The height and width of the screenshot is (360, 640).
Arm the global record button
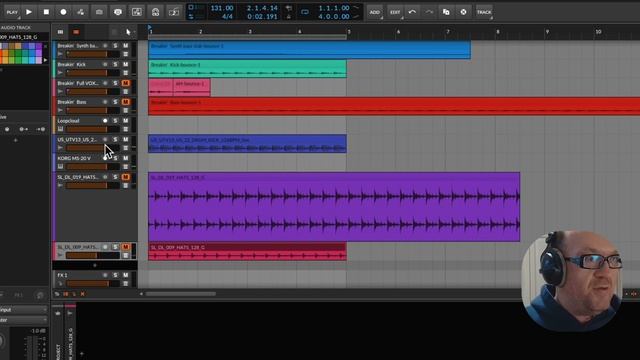click(63, 12)
